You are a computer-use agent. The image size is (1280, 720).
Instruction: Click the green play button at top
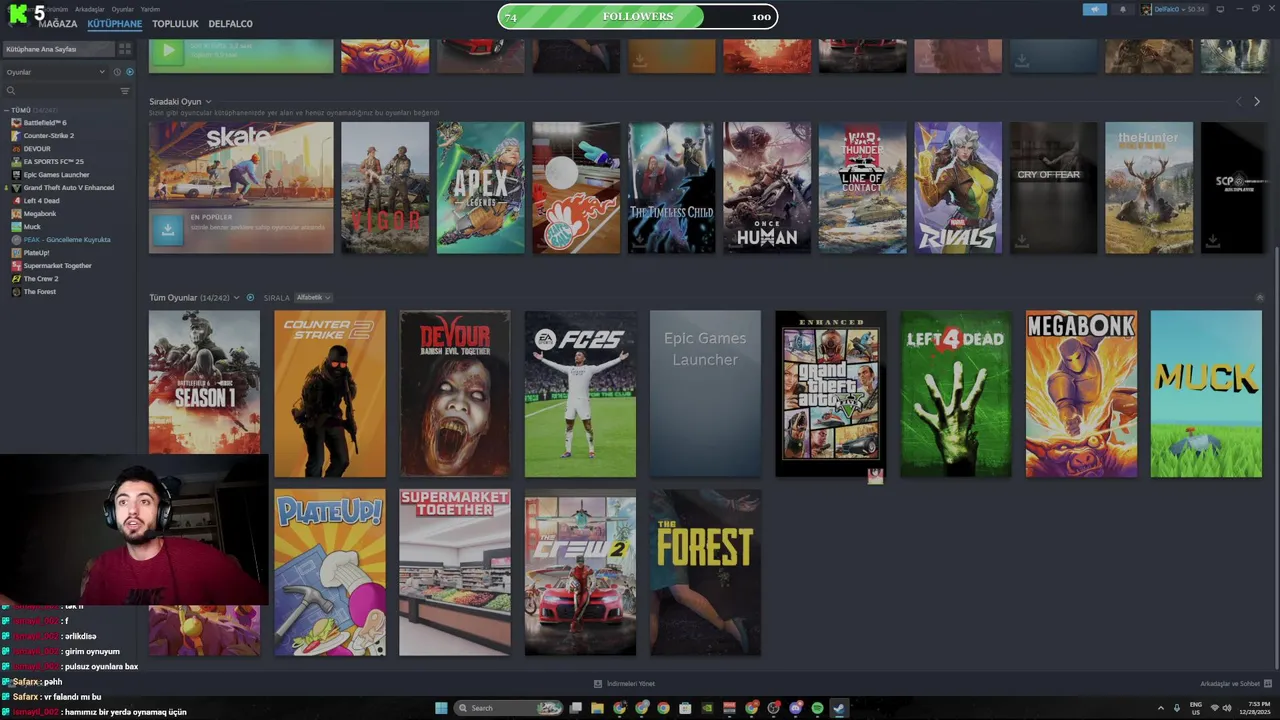point(167,50)
